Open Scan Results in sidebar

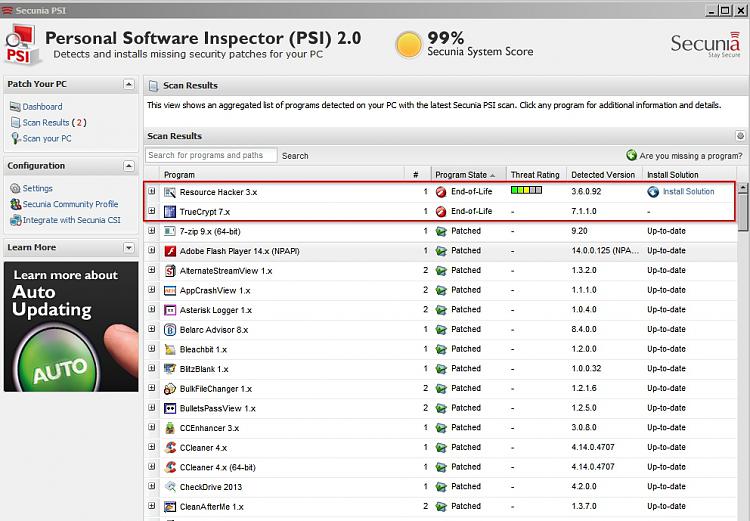[46, 122]
